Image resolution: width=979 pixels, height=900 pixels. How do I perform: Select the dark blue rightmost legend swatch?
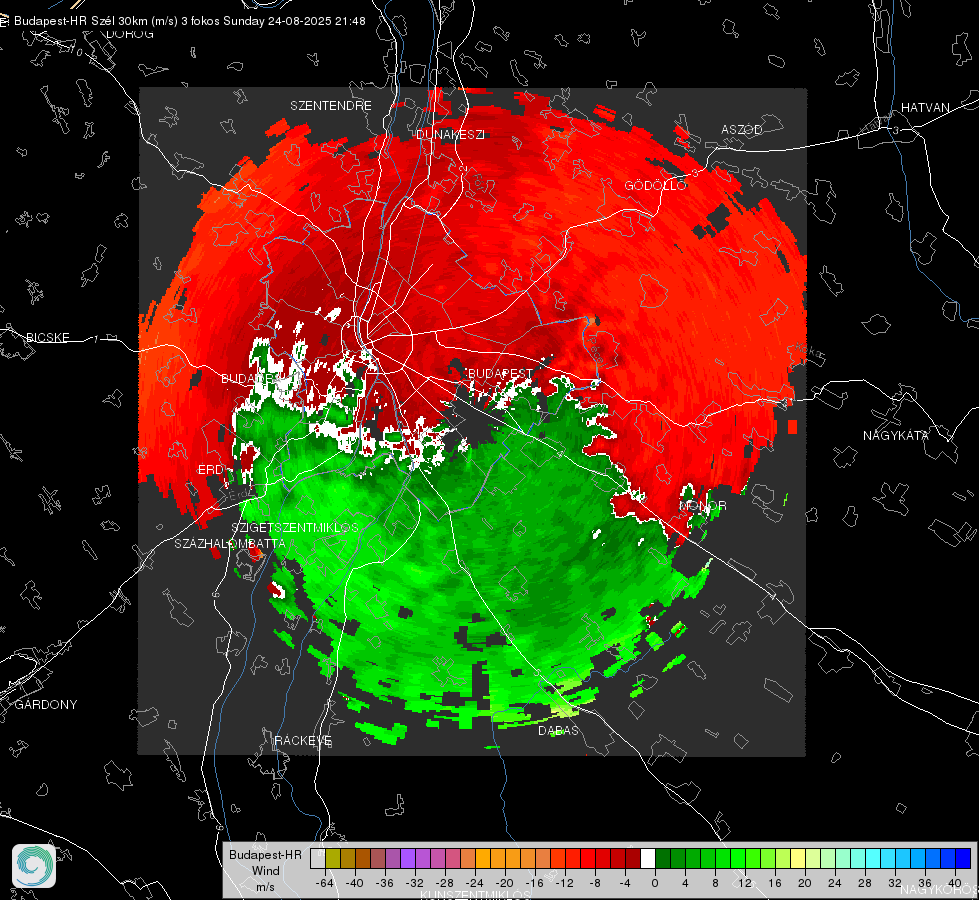(963, 858)
